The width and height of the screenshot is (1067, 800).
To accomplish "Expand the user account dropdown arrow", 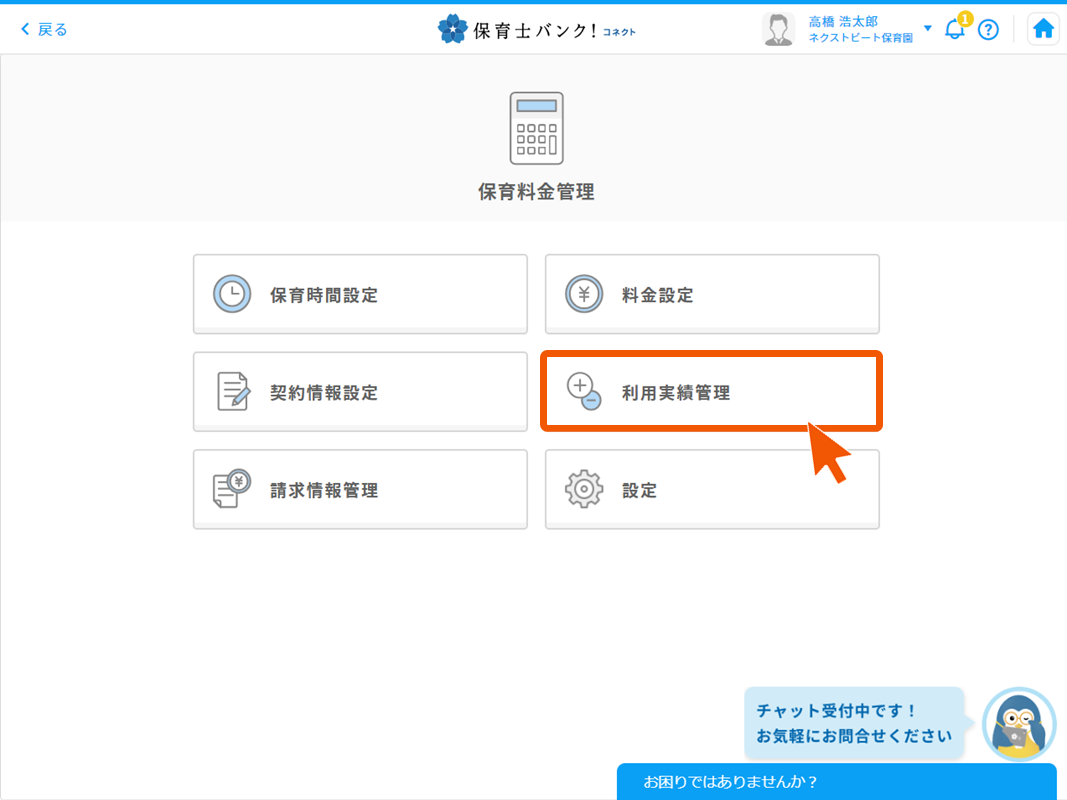I will tap(928, 28).
